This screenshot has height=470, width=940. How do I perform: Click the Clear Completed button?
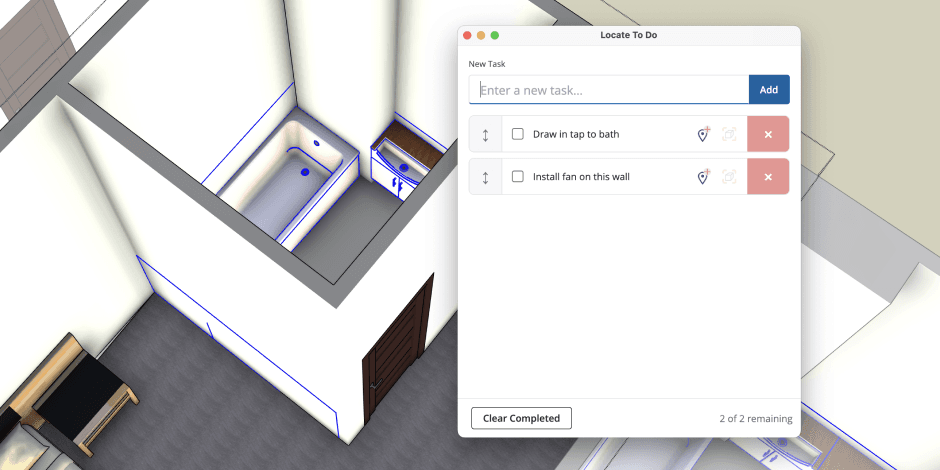521,418
